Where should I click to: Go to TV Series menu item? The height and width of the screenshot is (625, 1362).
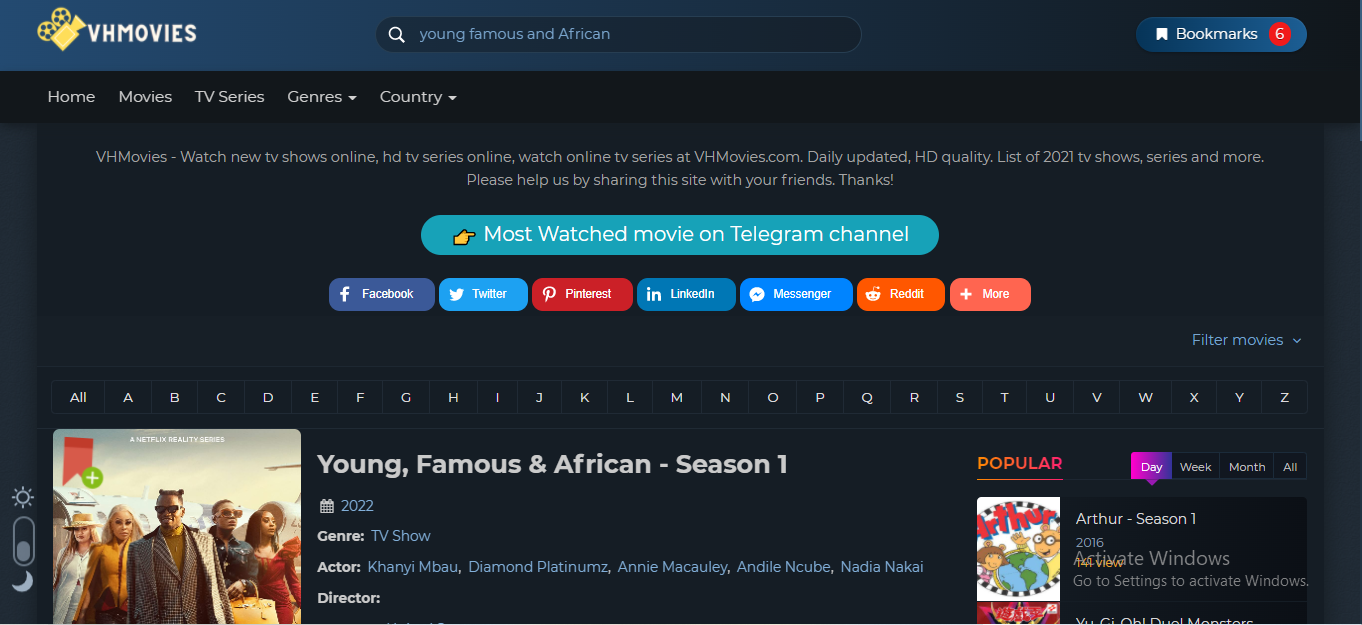(x=230, y=97)
